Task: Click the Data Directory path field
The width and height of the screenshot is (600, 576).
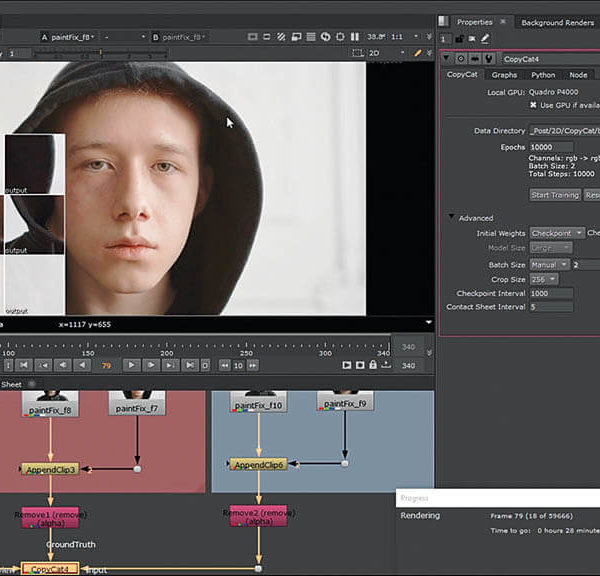Action: pyautogui.click(x=564, y=131)
